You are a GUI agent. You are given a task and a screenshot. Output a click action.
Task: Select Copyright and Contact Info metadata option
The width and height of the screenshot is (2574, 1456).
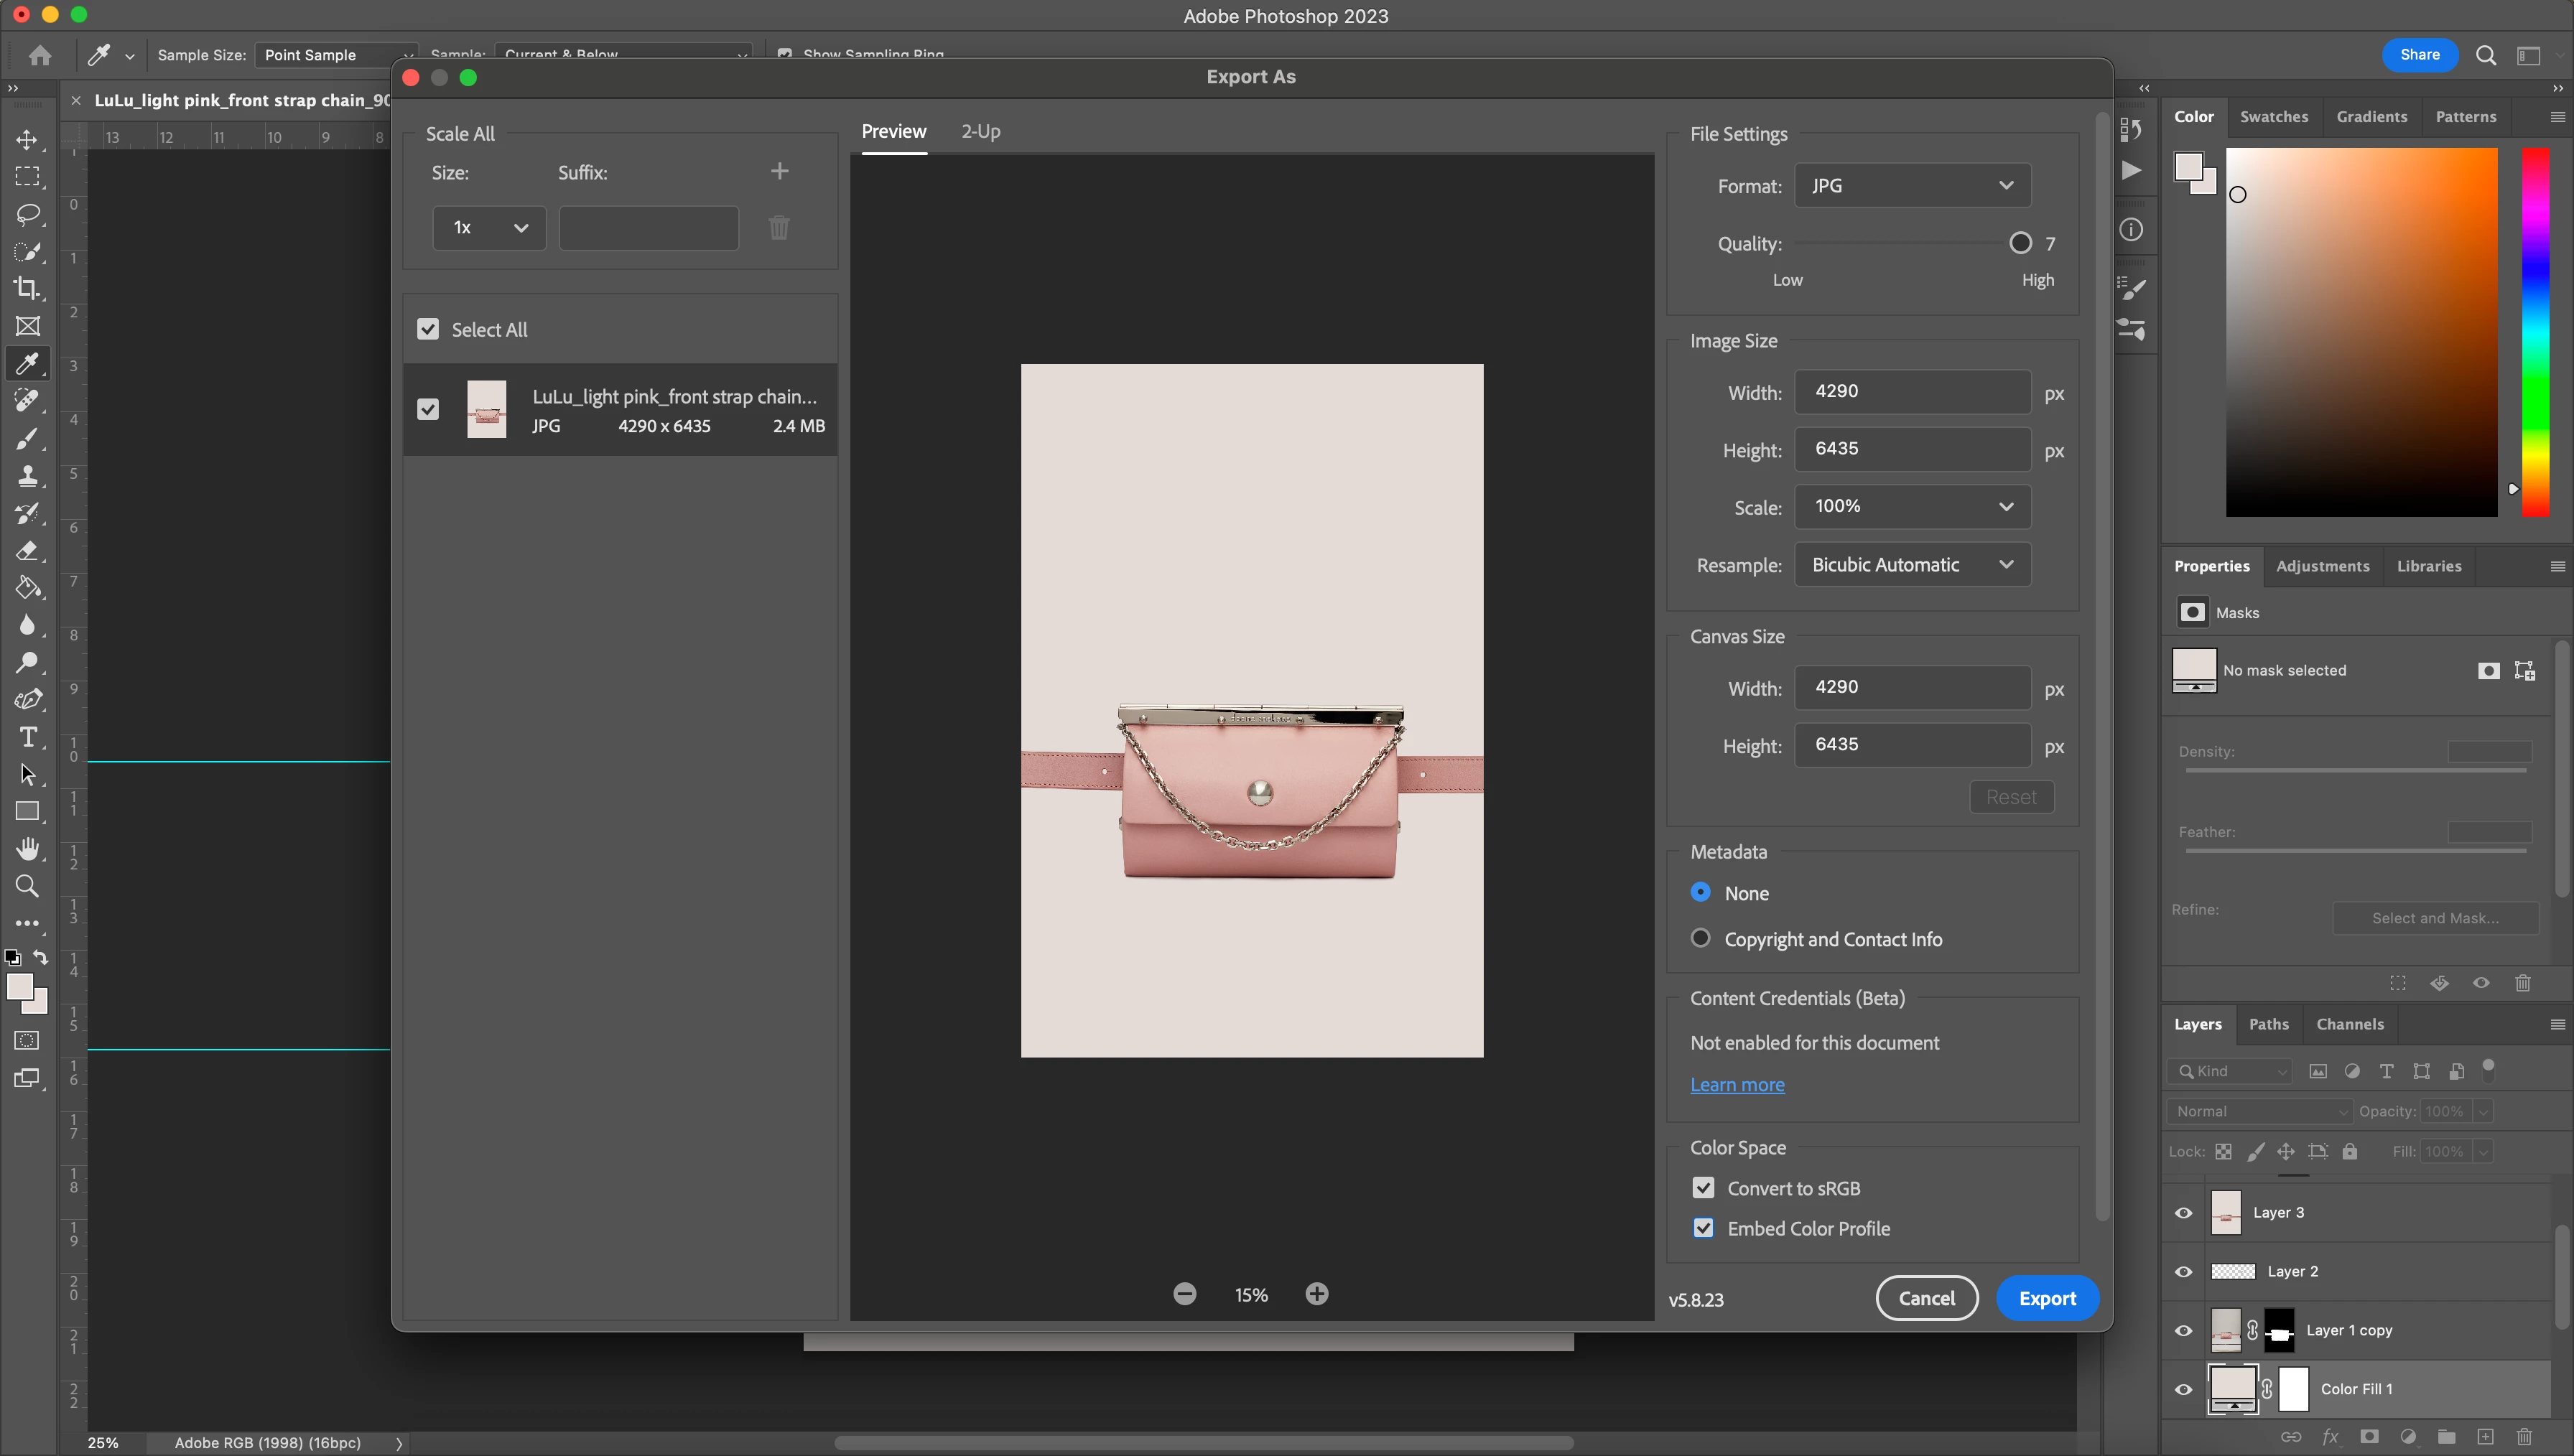tap(1701, 938)
